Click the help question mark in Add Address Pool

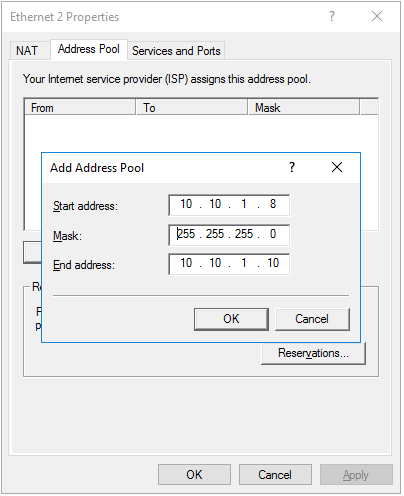(x=292, y=167)
